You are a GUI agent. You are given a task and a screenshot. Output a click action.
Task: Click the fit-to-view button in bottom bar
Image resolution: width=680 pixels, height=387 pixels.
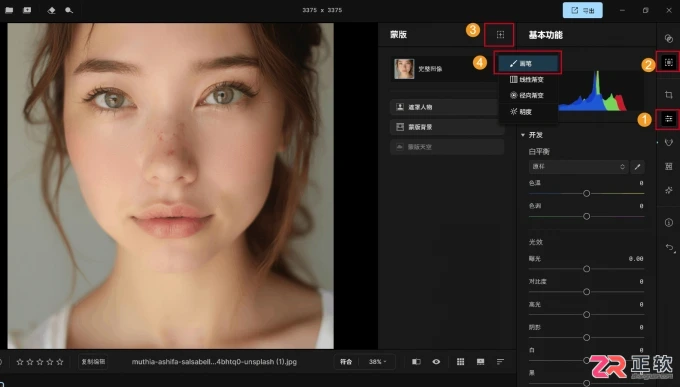point(346,362)
